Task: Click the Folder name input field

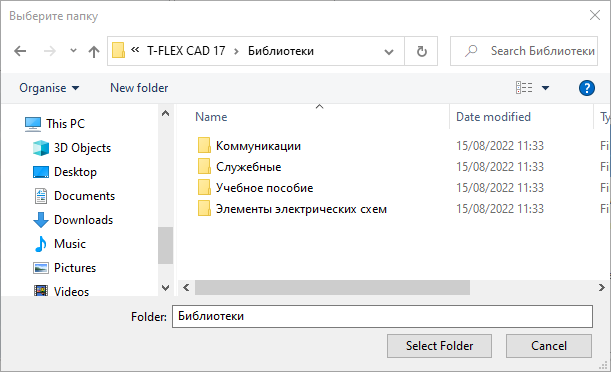Action: pyautogui.click(x=382, y=316)
